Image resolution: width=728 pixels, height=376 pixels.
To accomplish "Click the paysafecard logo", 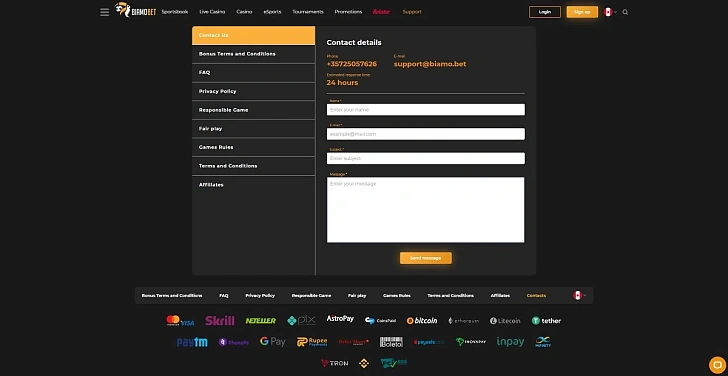I will point(429,342).
